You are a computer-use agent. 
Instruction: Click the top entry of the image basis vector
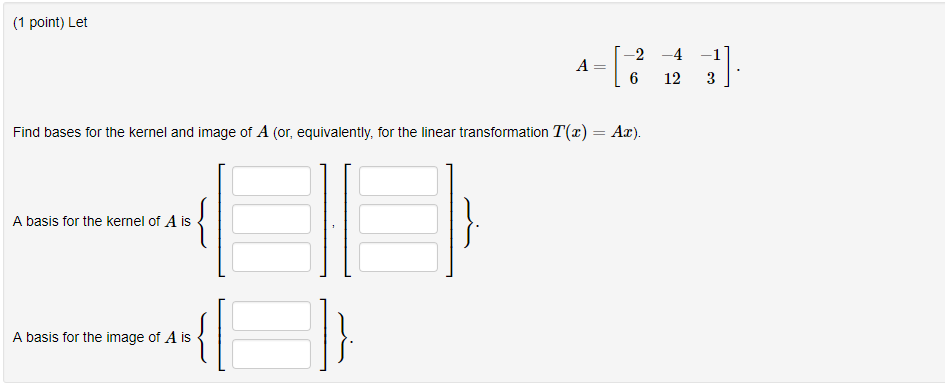(x=271, y=316)
